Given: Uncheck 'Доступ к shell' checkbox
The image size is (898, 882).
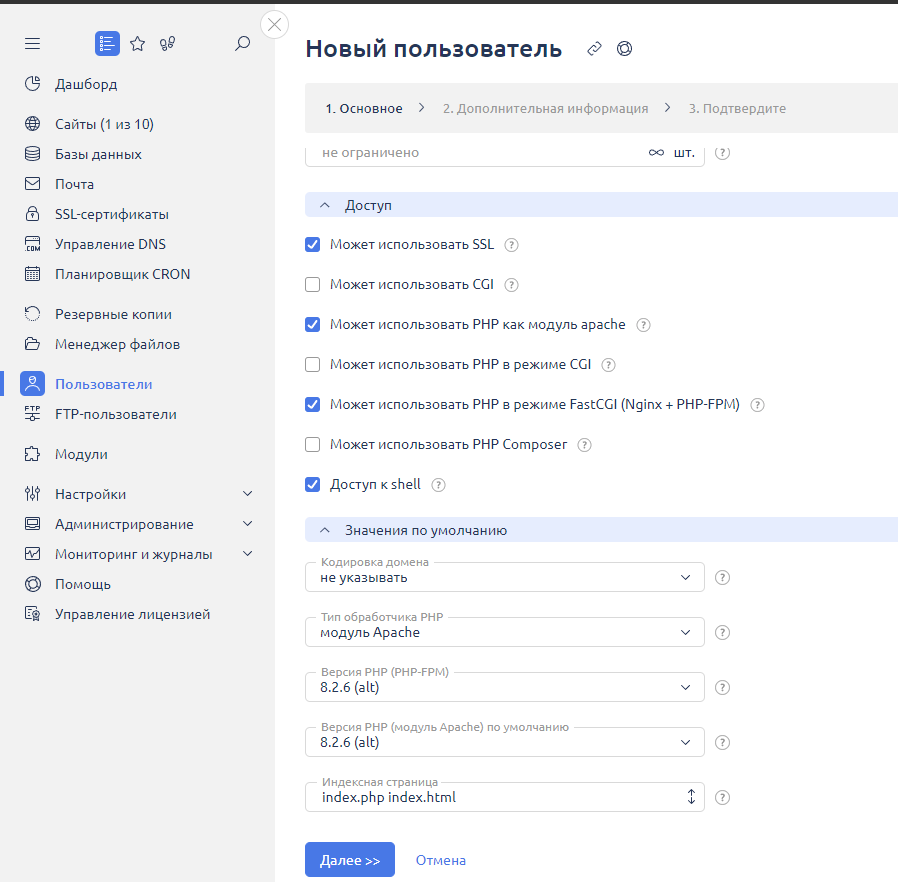Looking at the screenshot, I should pos(312,485).
